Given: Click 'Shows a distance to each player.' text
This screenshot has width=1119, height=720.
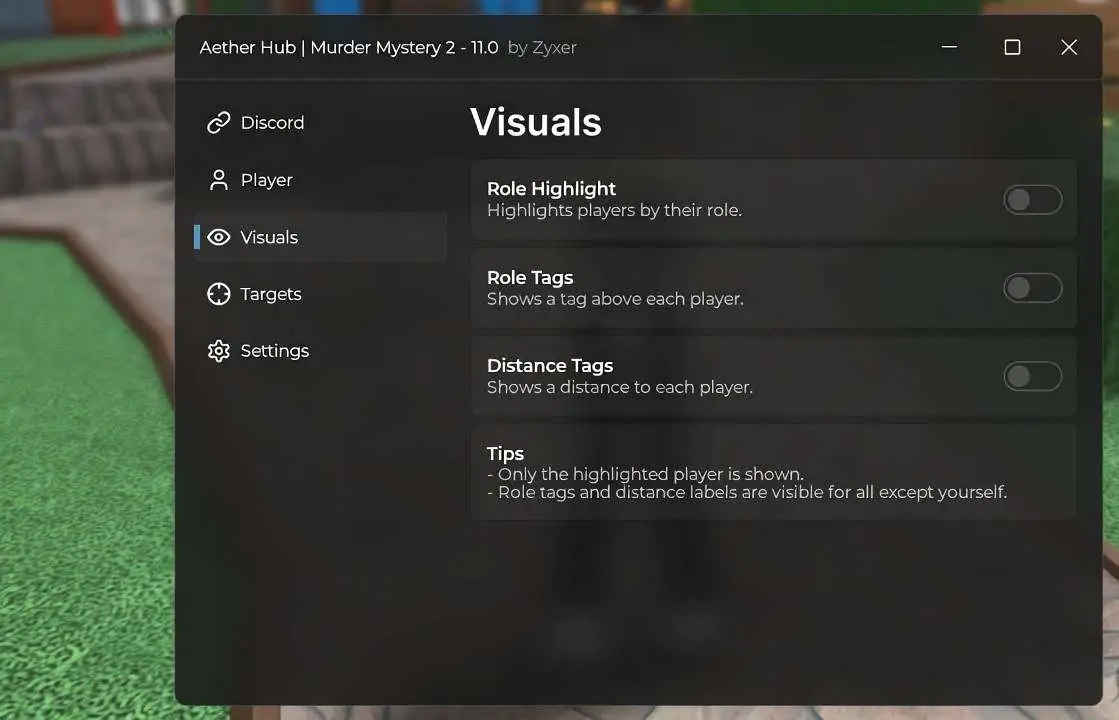Looking at the screenshot, I should [619, 387].
